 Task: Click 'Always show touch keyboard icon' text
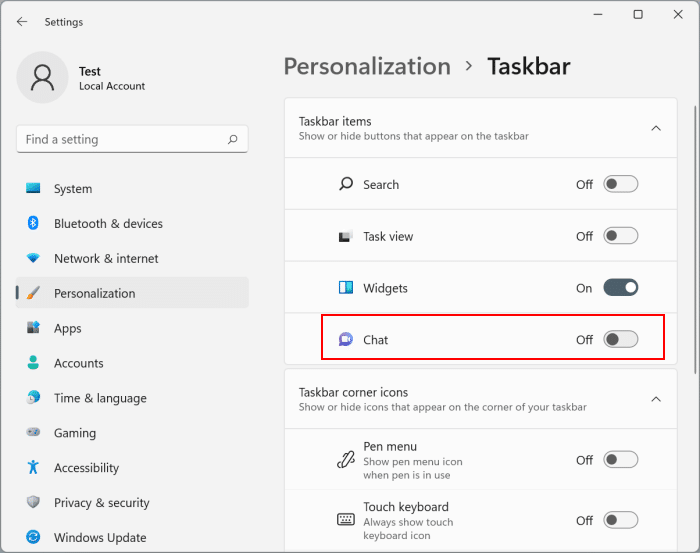(x=408, y=528)
